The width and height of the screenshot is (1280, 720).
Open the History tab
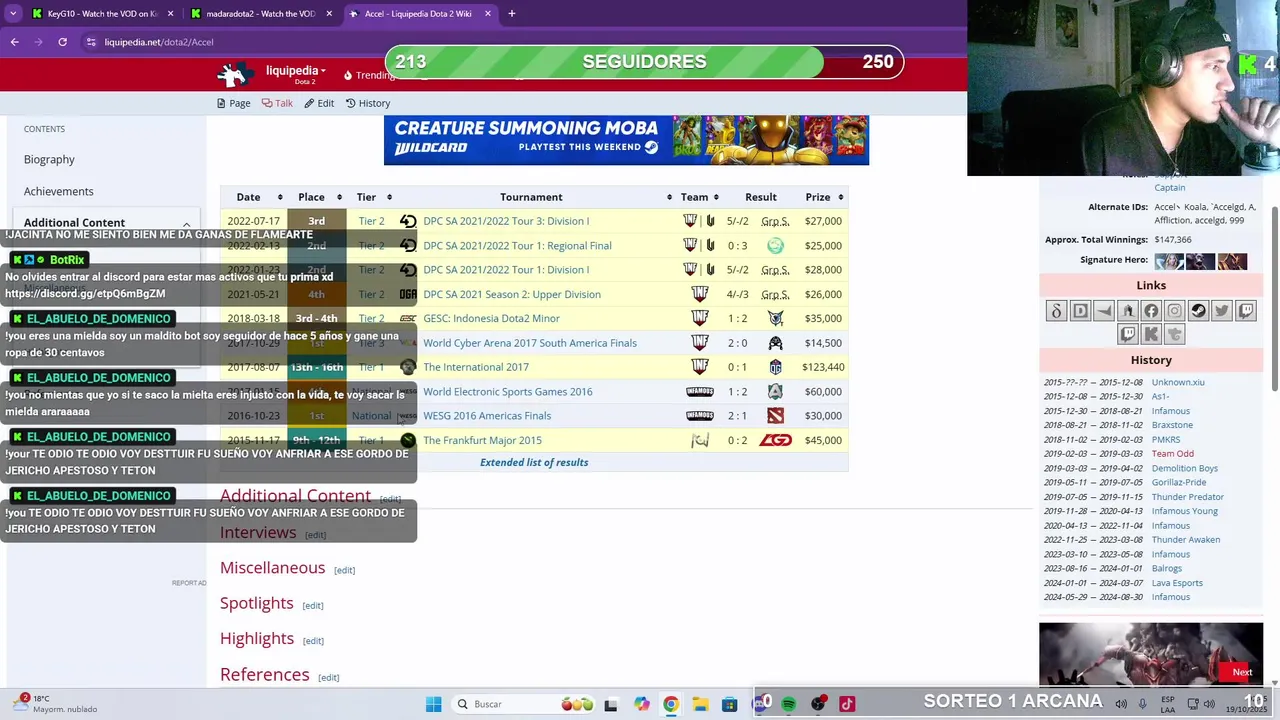pyautogui.click(x=368, y=103)
